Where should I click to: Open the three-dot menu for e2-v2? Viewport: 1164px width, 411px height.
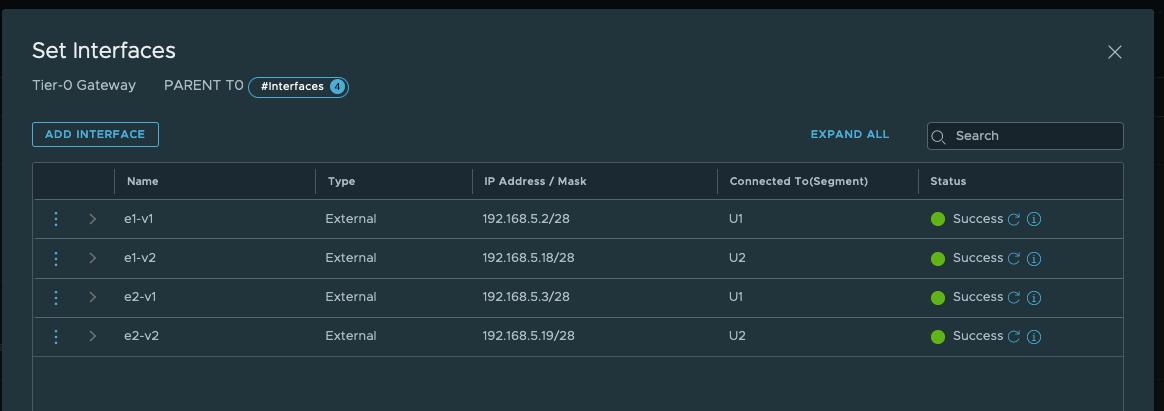coord(56,336)
